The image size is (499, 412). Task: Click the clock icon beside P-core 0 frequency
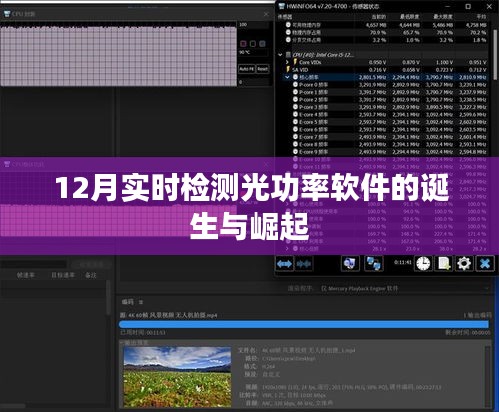(295, 85)
